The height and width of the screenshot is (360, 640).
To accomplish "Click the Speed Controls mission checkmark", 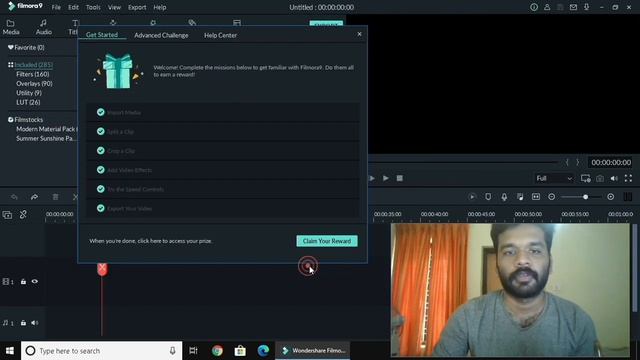I will [x=100, y=189].
